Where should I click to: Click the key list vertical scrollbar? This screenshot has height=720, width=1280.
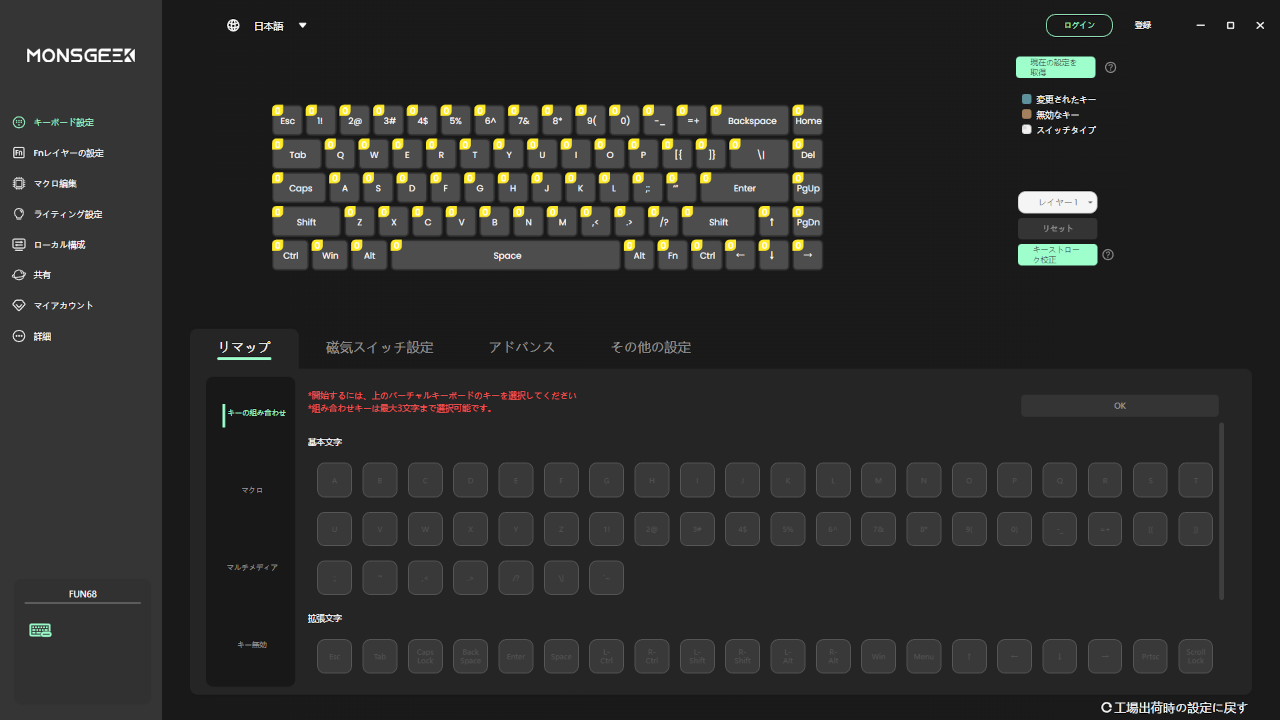(1220, 510)
